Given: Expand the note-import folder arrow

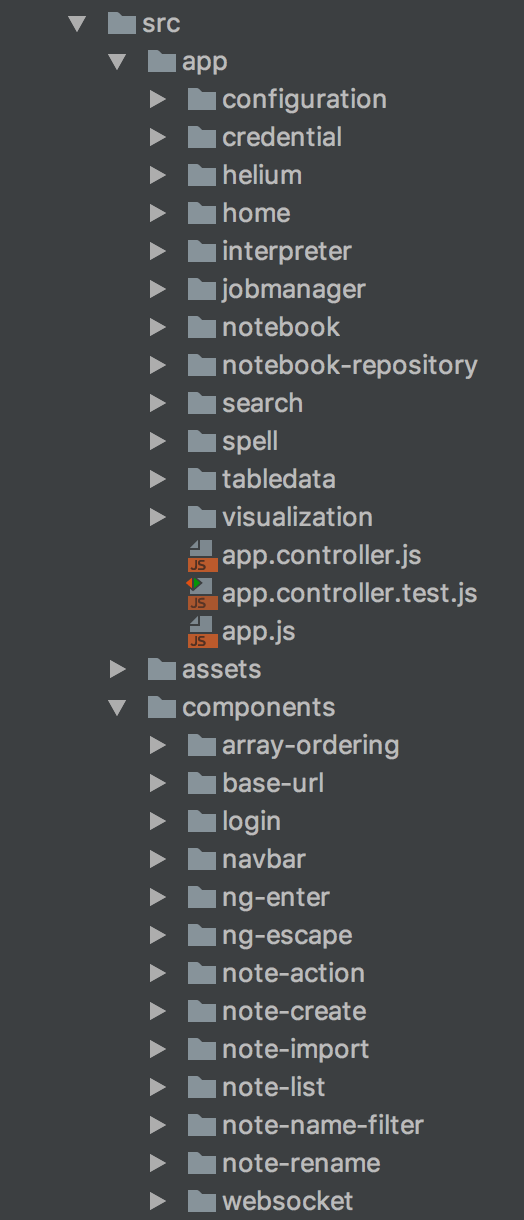Looking at the screenshot, I should 158,1049.
